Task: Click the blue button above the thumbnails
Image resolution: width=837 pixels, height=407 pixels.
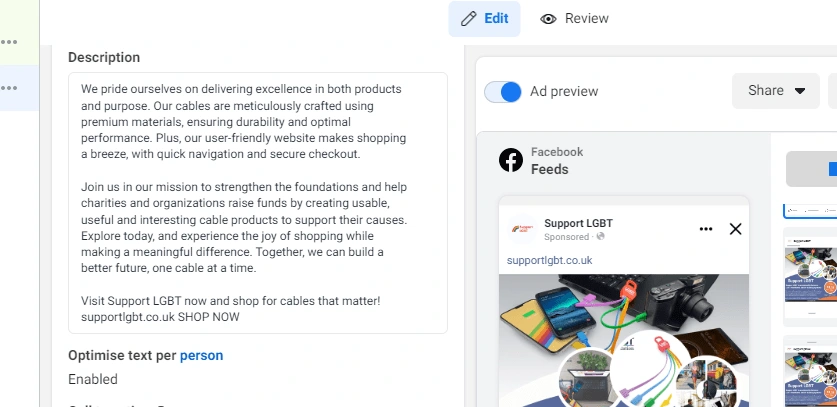Action: (811, 169)
